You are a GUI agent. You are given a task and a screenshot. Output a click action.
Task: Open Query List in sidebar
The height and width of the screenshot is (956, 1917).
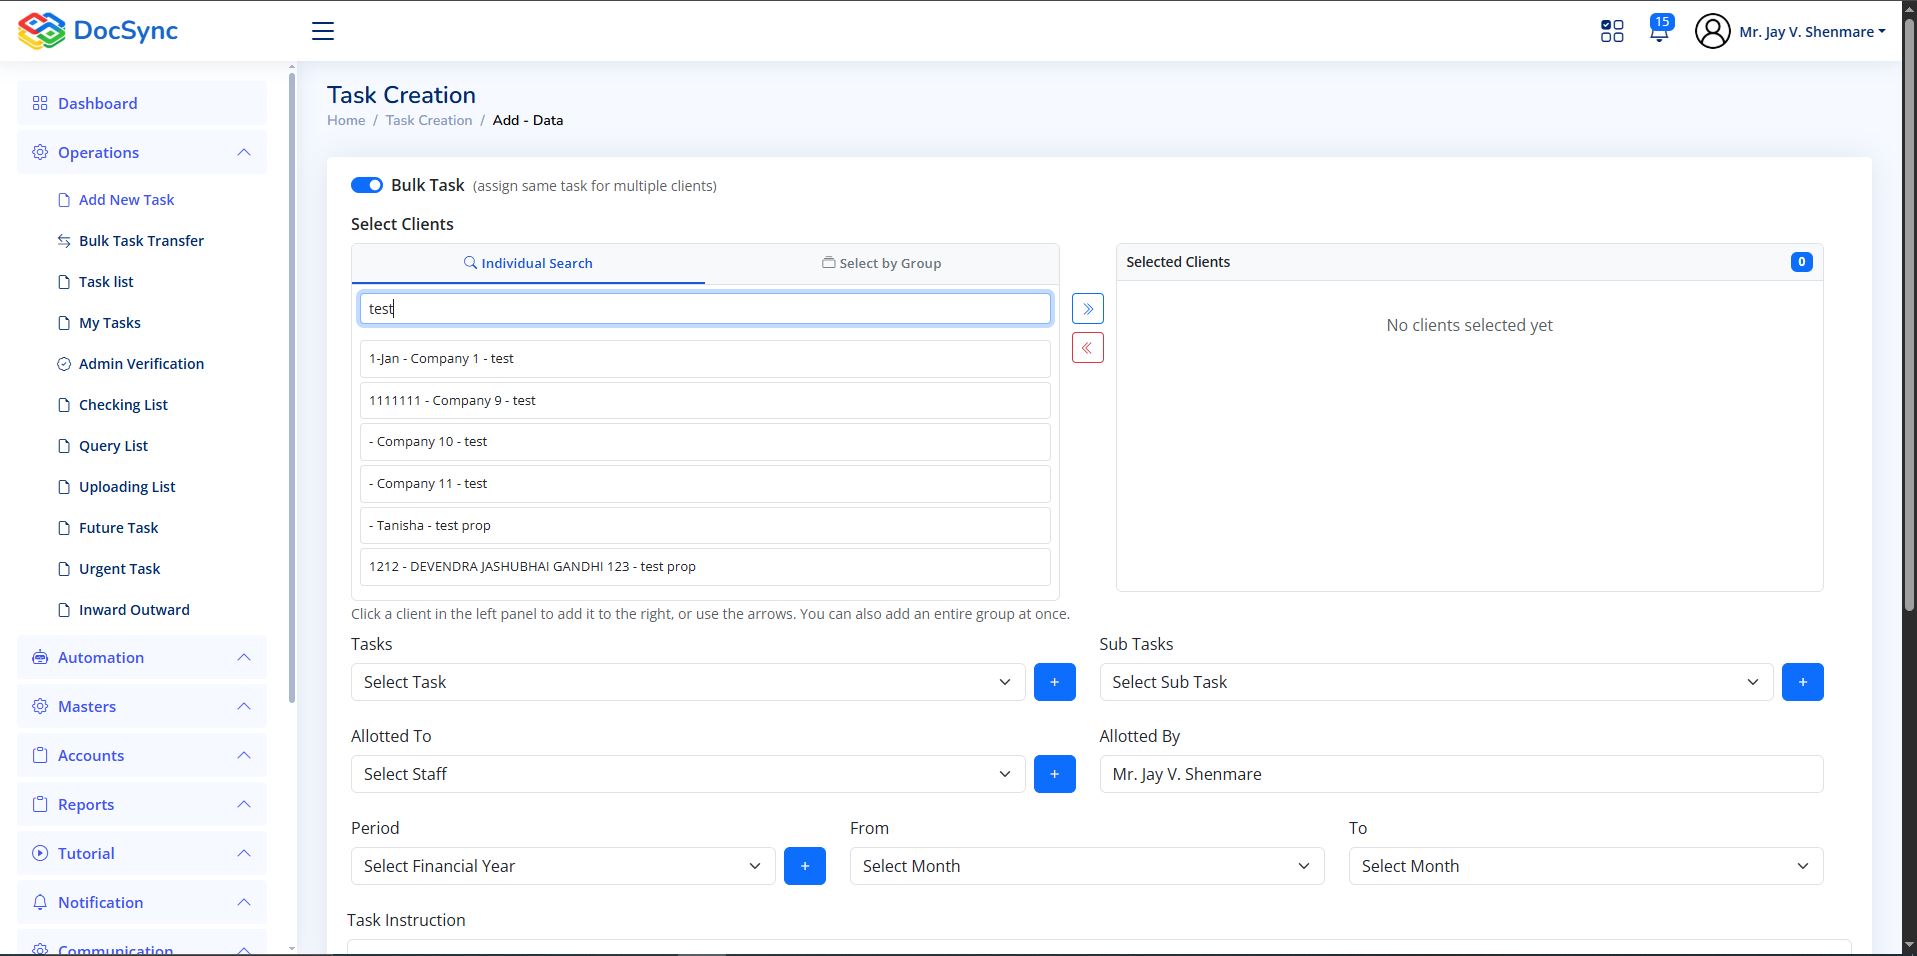pyautogui.click(x=113, y=446)
